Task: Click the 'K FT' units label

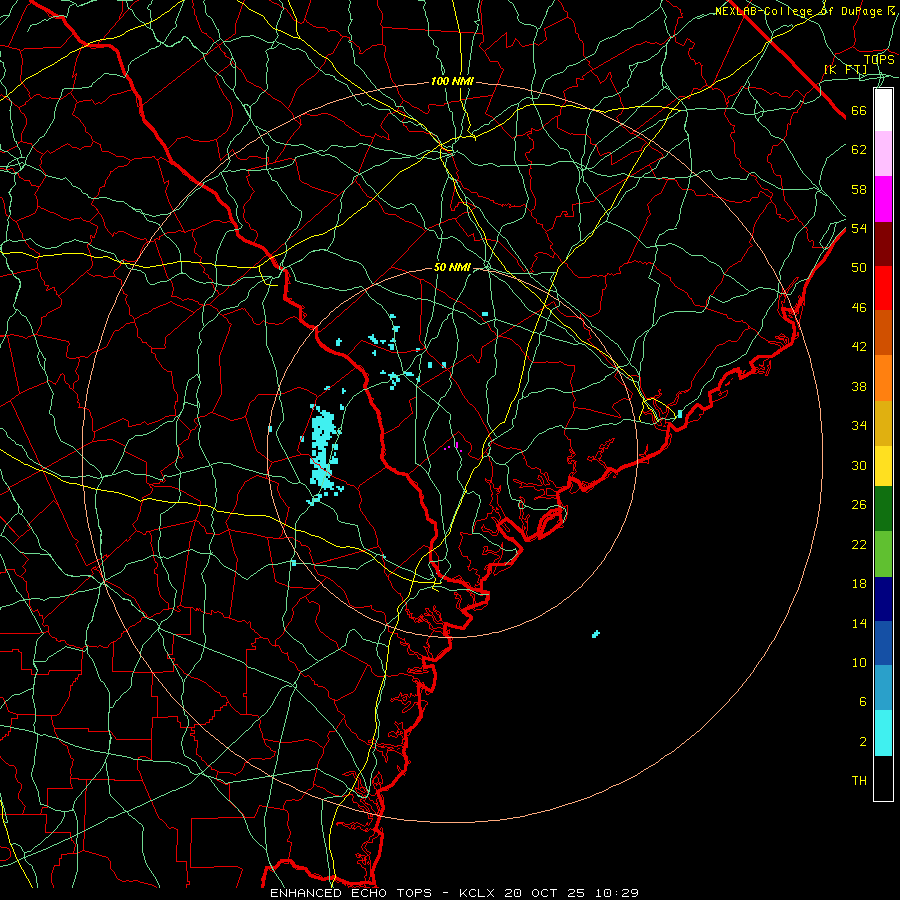Action: pyautogui.click(x=846, y=70)
